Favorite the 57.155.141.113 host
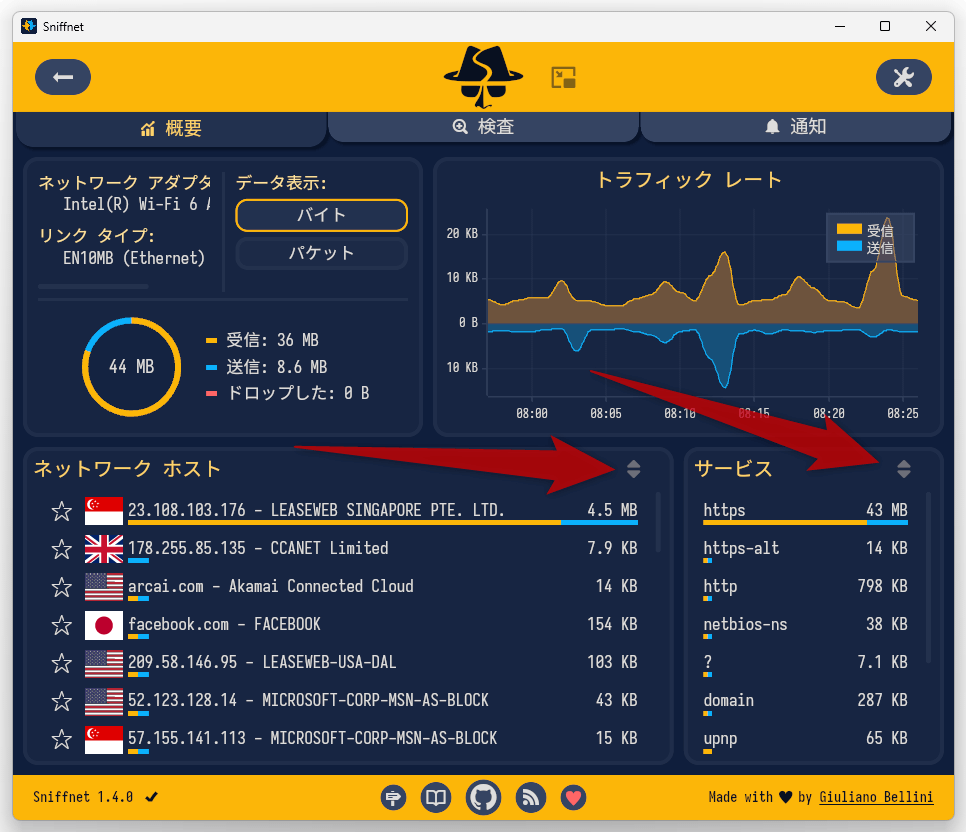Screen dimensions: 966x832 tap(62, 740)
